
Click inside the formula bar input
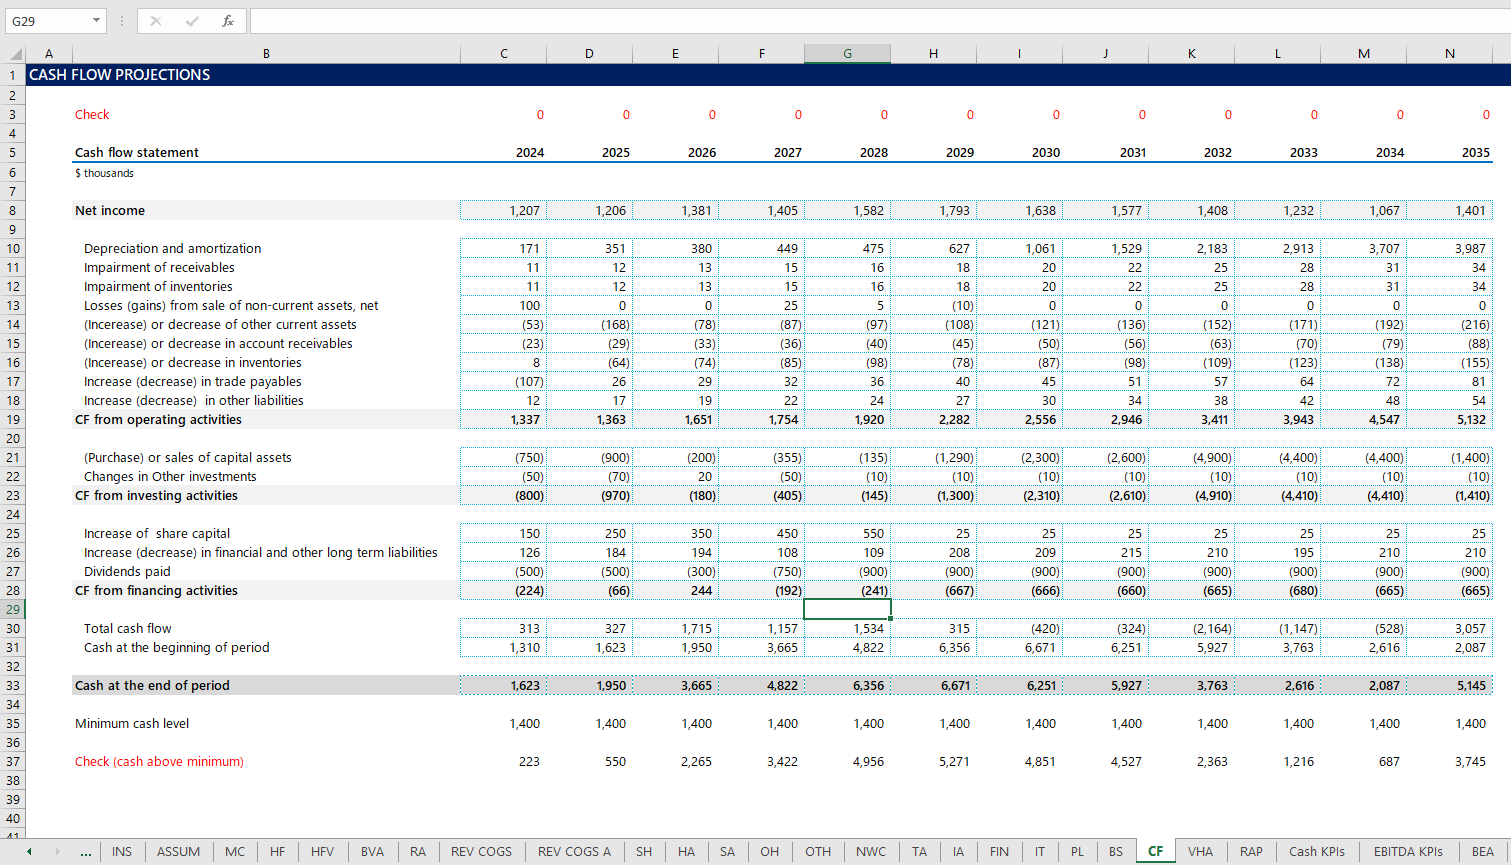click(870, 21)
